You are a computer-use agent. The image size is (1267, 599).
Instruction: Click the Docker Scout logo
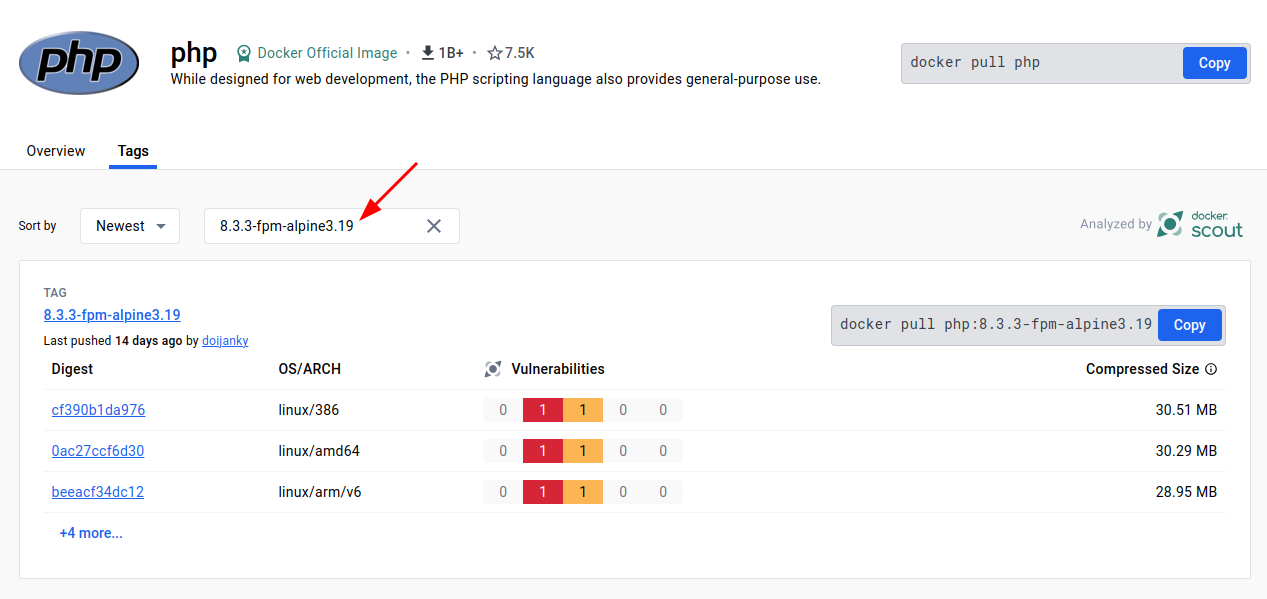tap(1200, 225)
